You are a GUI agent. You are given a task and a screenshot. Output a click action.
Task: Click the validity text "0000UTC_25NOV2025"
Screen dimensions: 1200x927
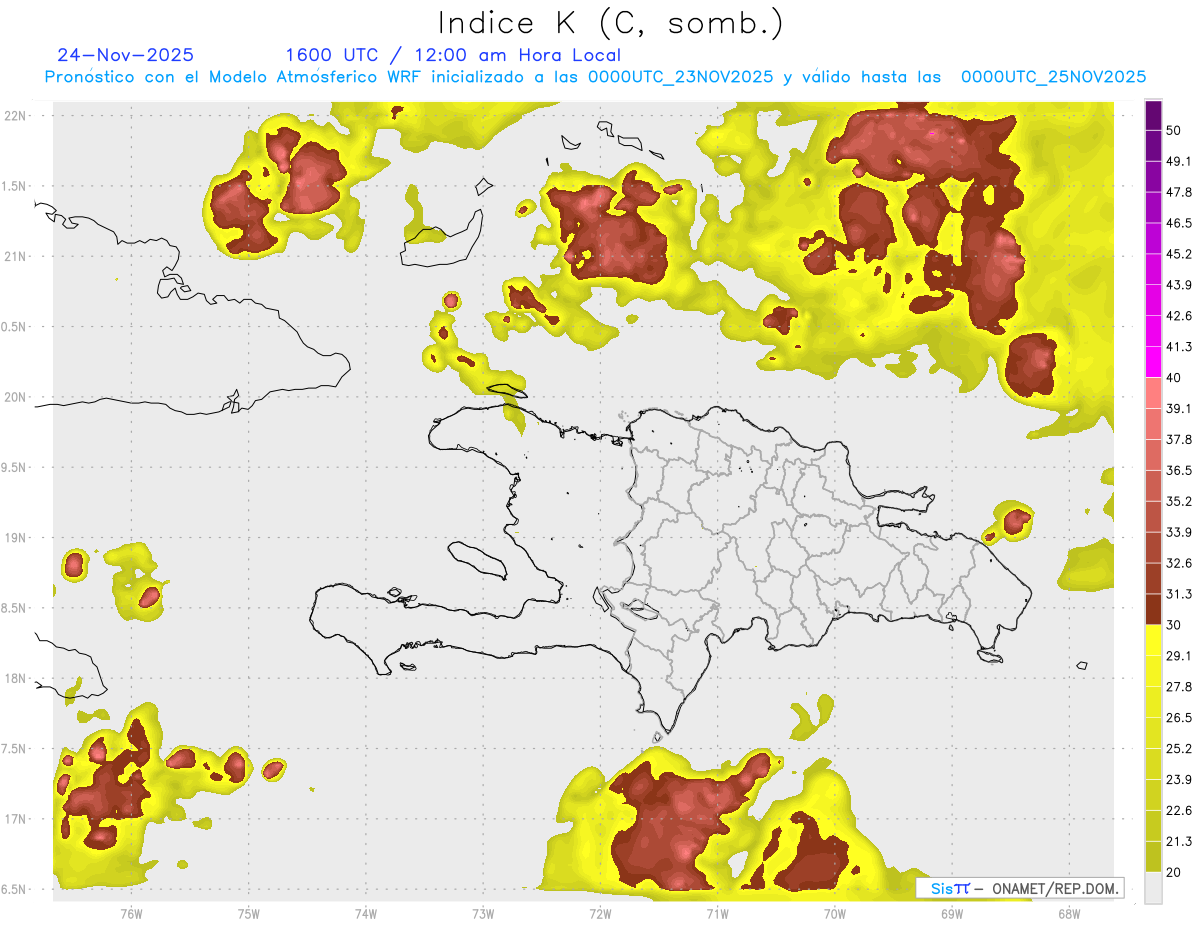[1053, 77]
